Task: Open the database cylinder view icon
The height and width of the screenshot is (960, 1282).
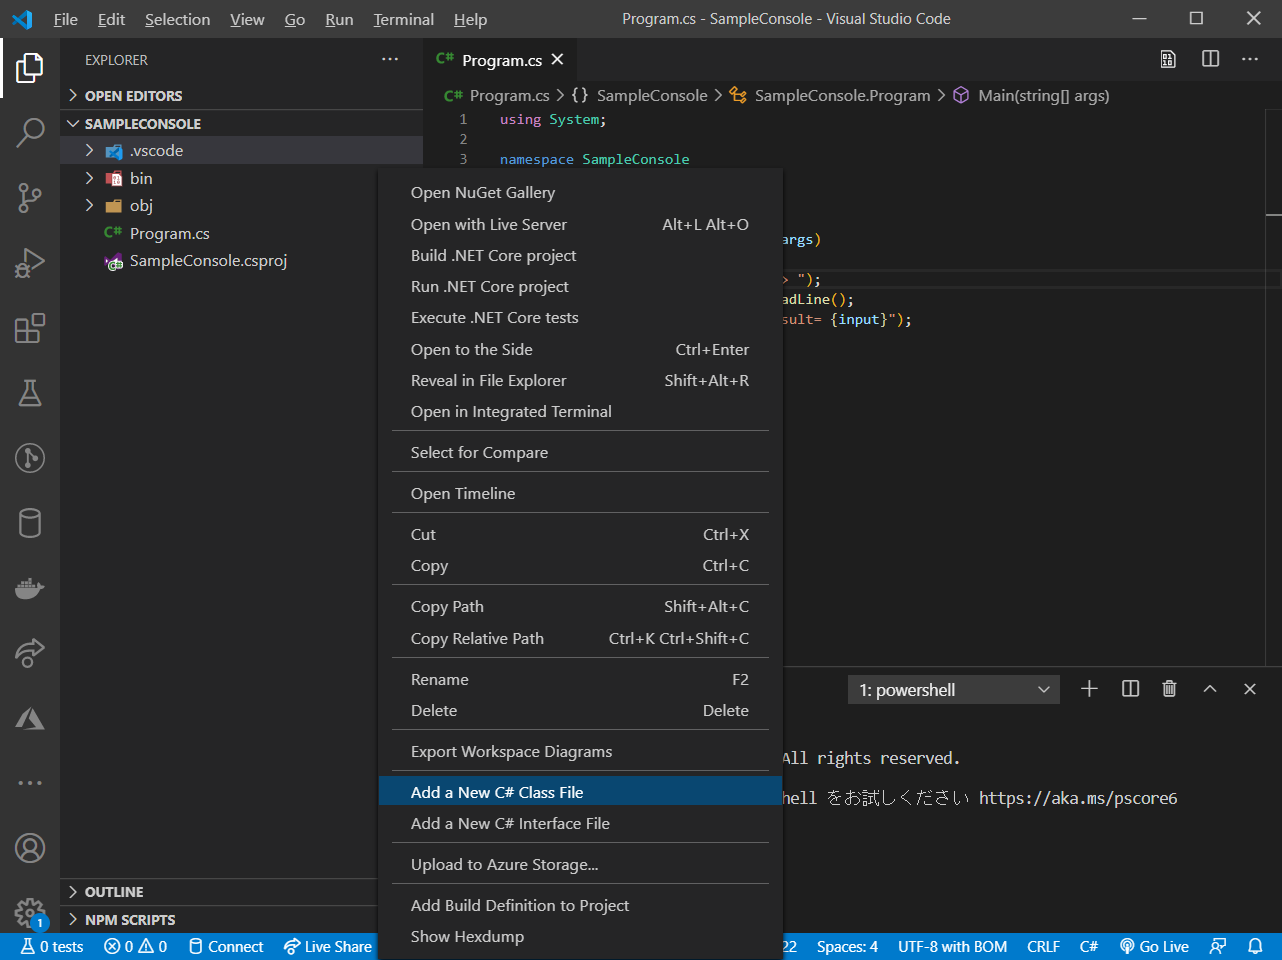Action: (30, 523)
